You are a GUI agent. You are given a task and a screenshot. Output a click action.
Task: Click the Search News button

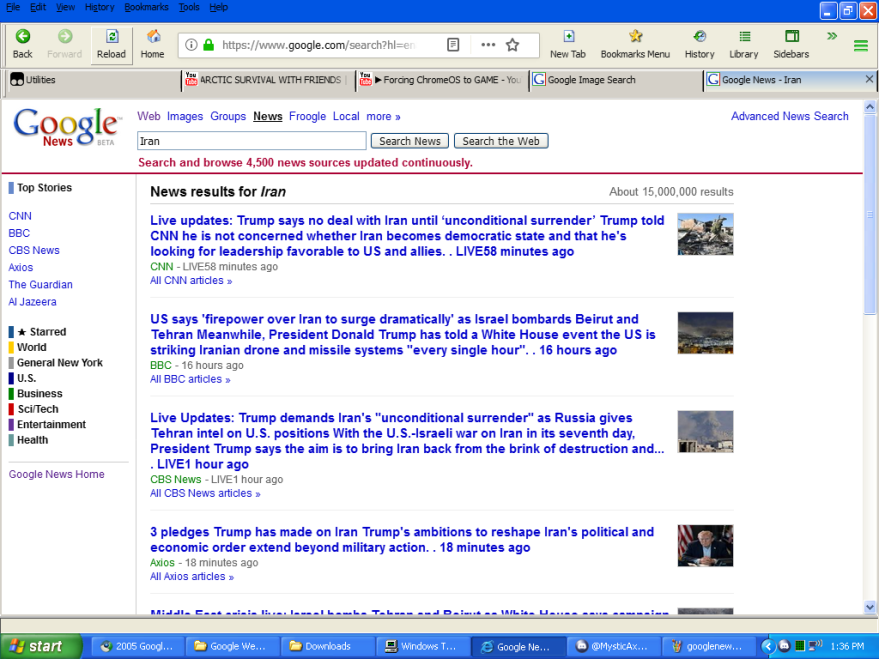410,141
